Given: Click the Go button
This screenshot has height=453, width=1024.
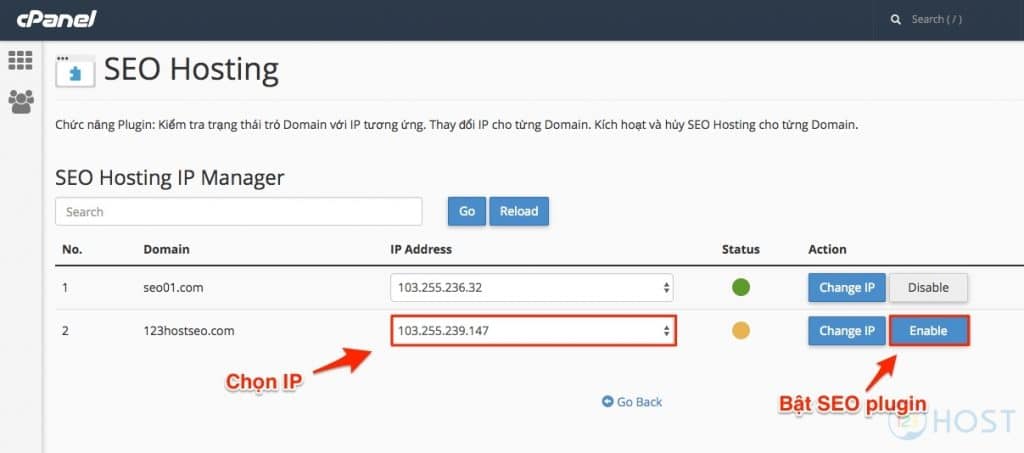Looking at the screenshot, I should (x=467, y=211).
